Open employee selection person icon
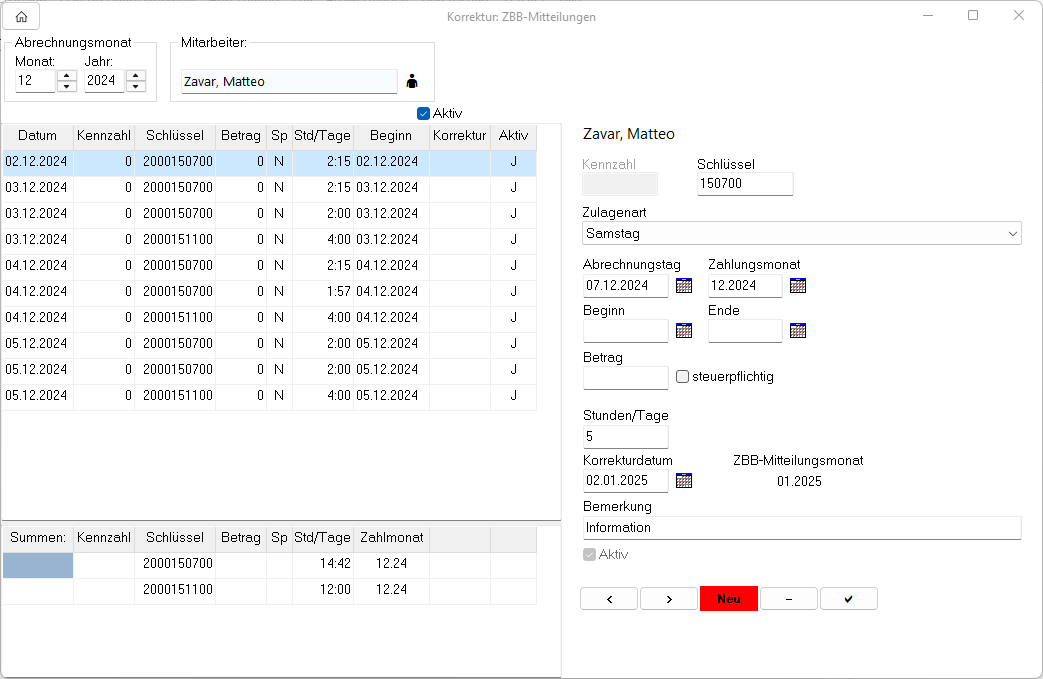This screenshot has height=679, width=1043. point(411,81)
